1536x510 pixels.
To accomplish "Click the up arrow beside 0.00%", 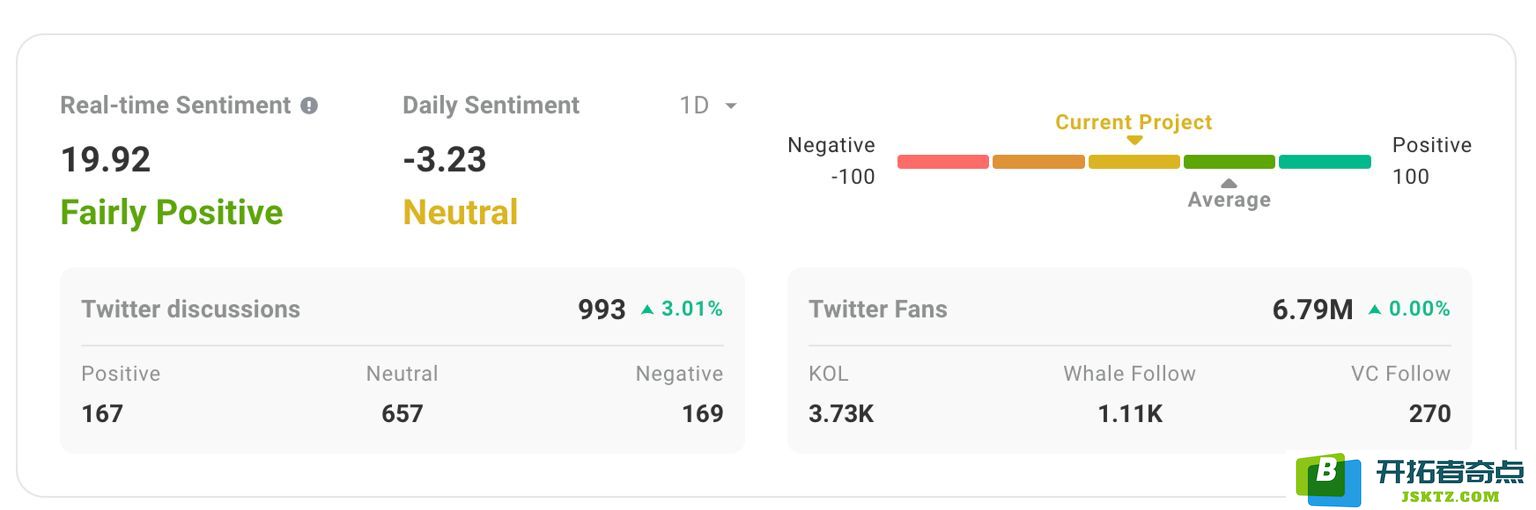I will point(1375,310).
